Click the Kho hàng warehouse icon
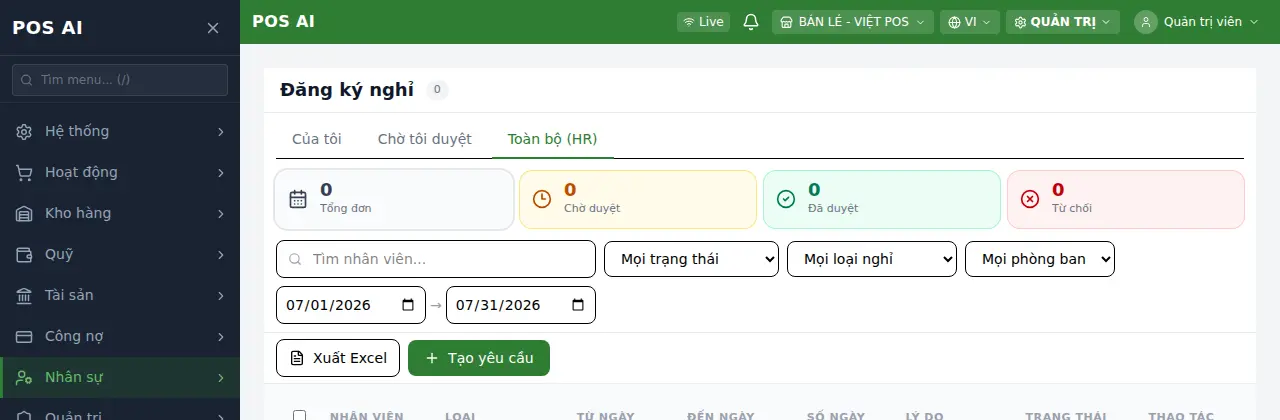 point(25,213)
